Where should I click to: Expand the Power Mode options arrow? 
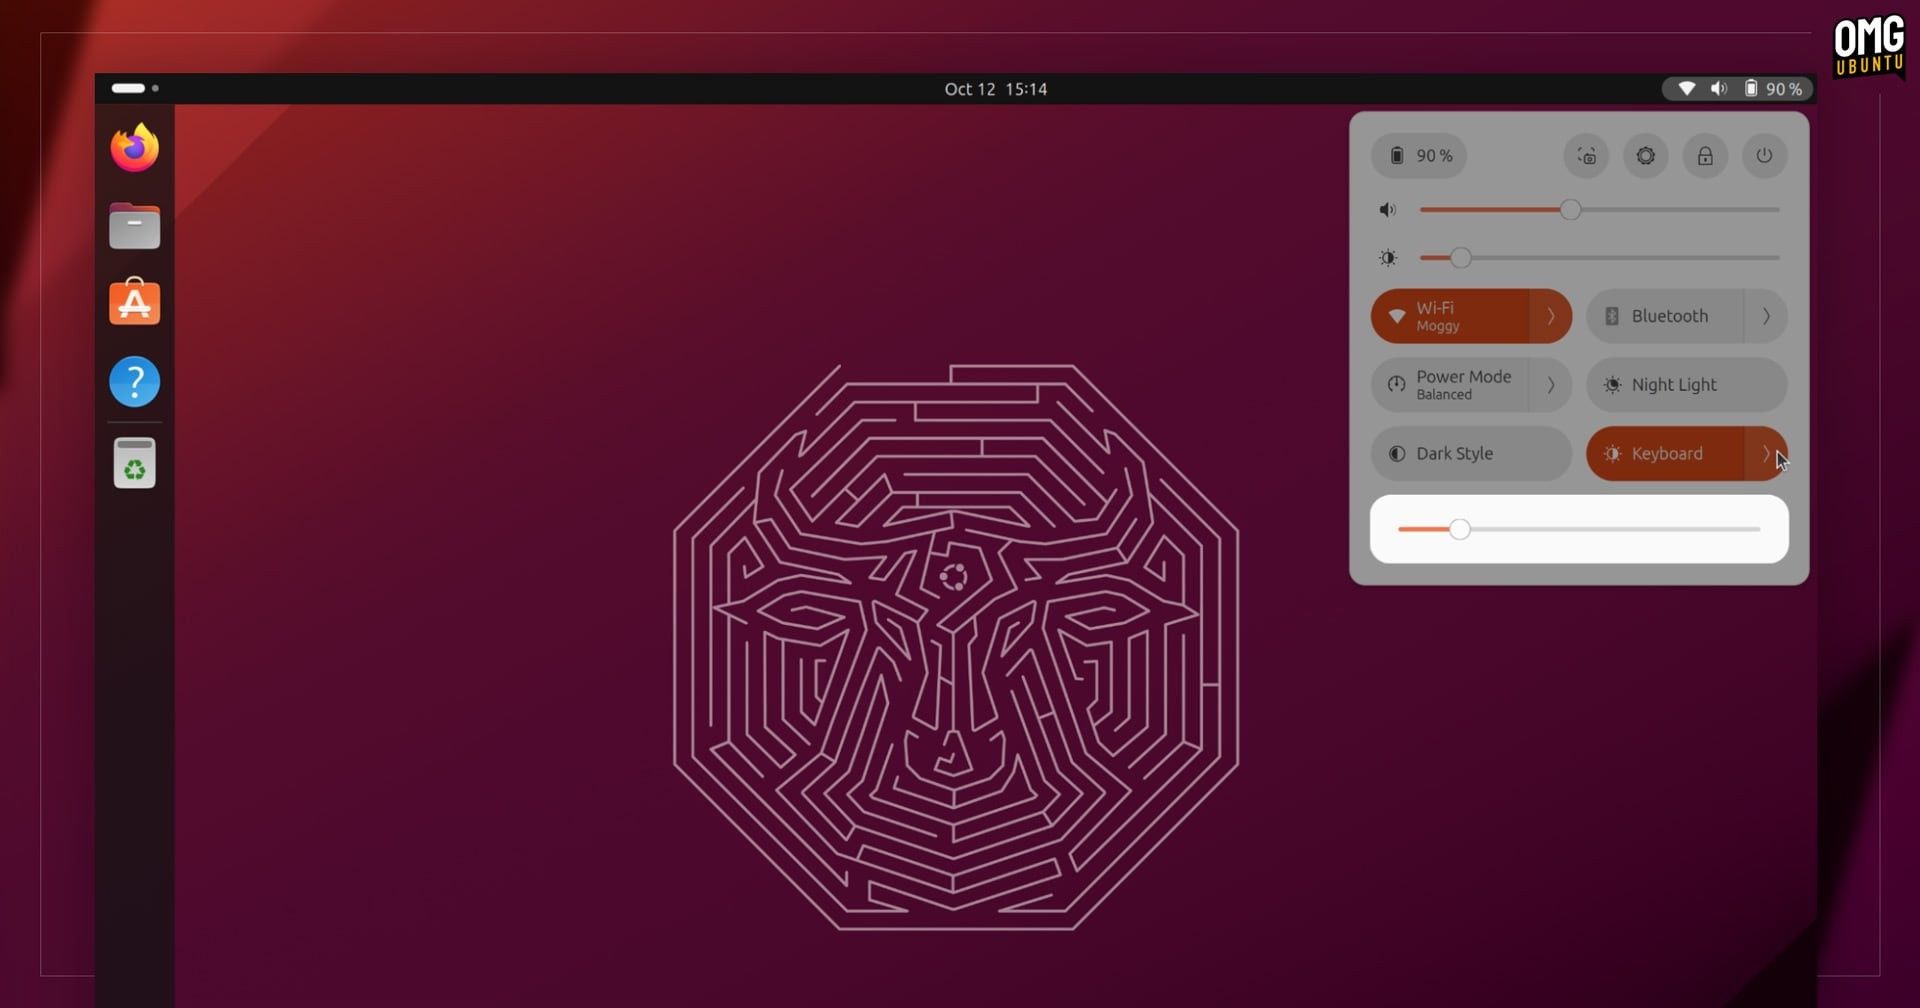tap(1551, 385)
